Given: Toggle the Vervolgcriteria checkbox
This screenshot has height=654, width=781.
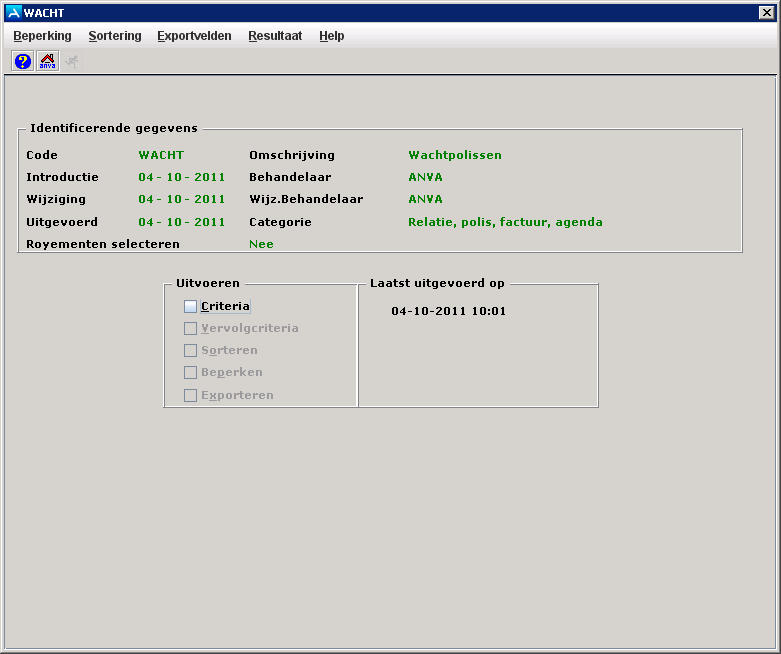Looking at the screenshot, I should click(191, 329).
